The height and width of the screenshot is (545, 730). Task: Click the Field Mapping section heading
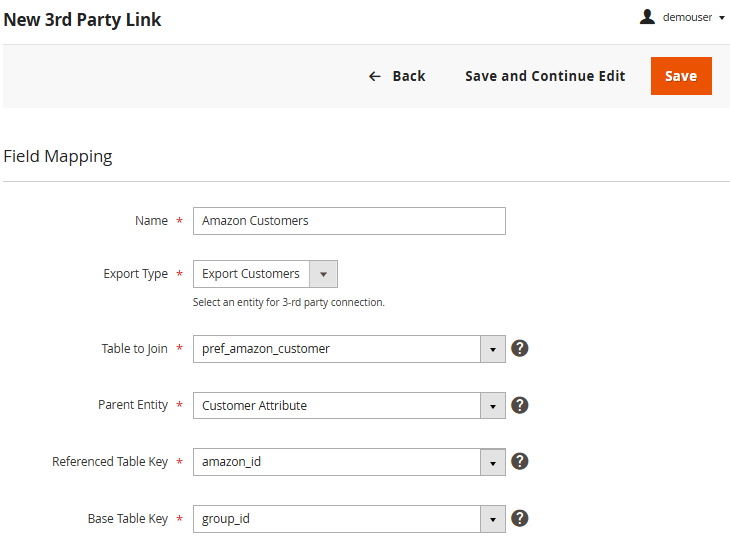click(58, 157)
